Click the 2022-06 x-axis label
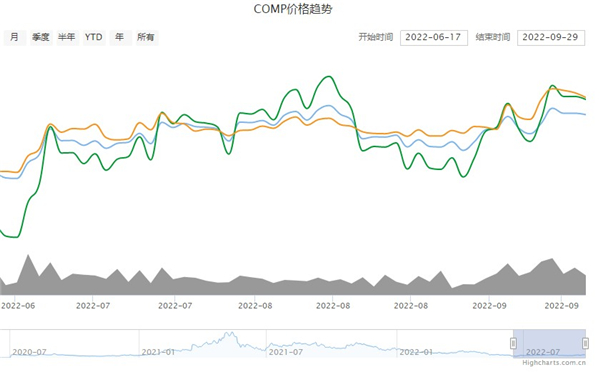Viewport: 600px width, 374px height. point(18,306)
